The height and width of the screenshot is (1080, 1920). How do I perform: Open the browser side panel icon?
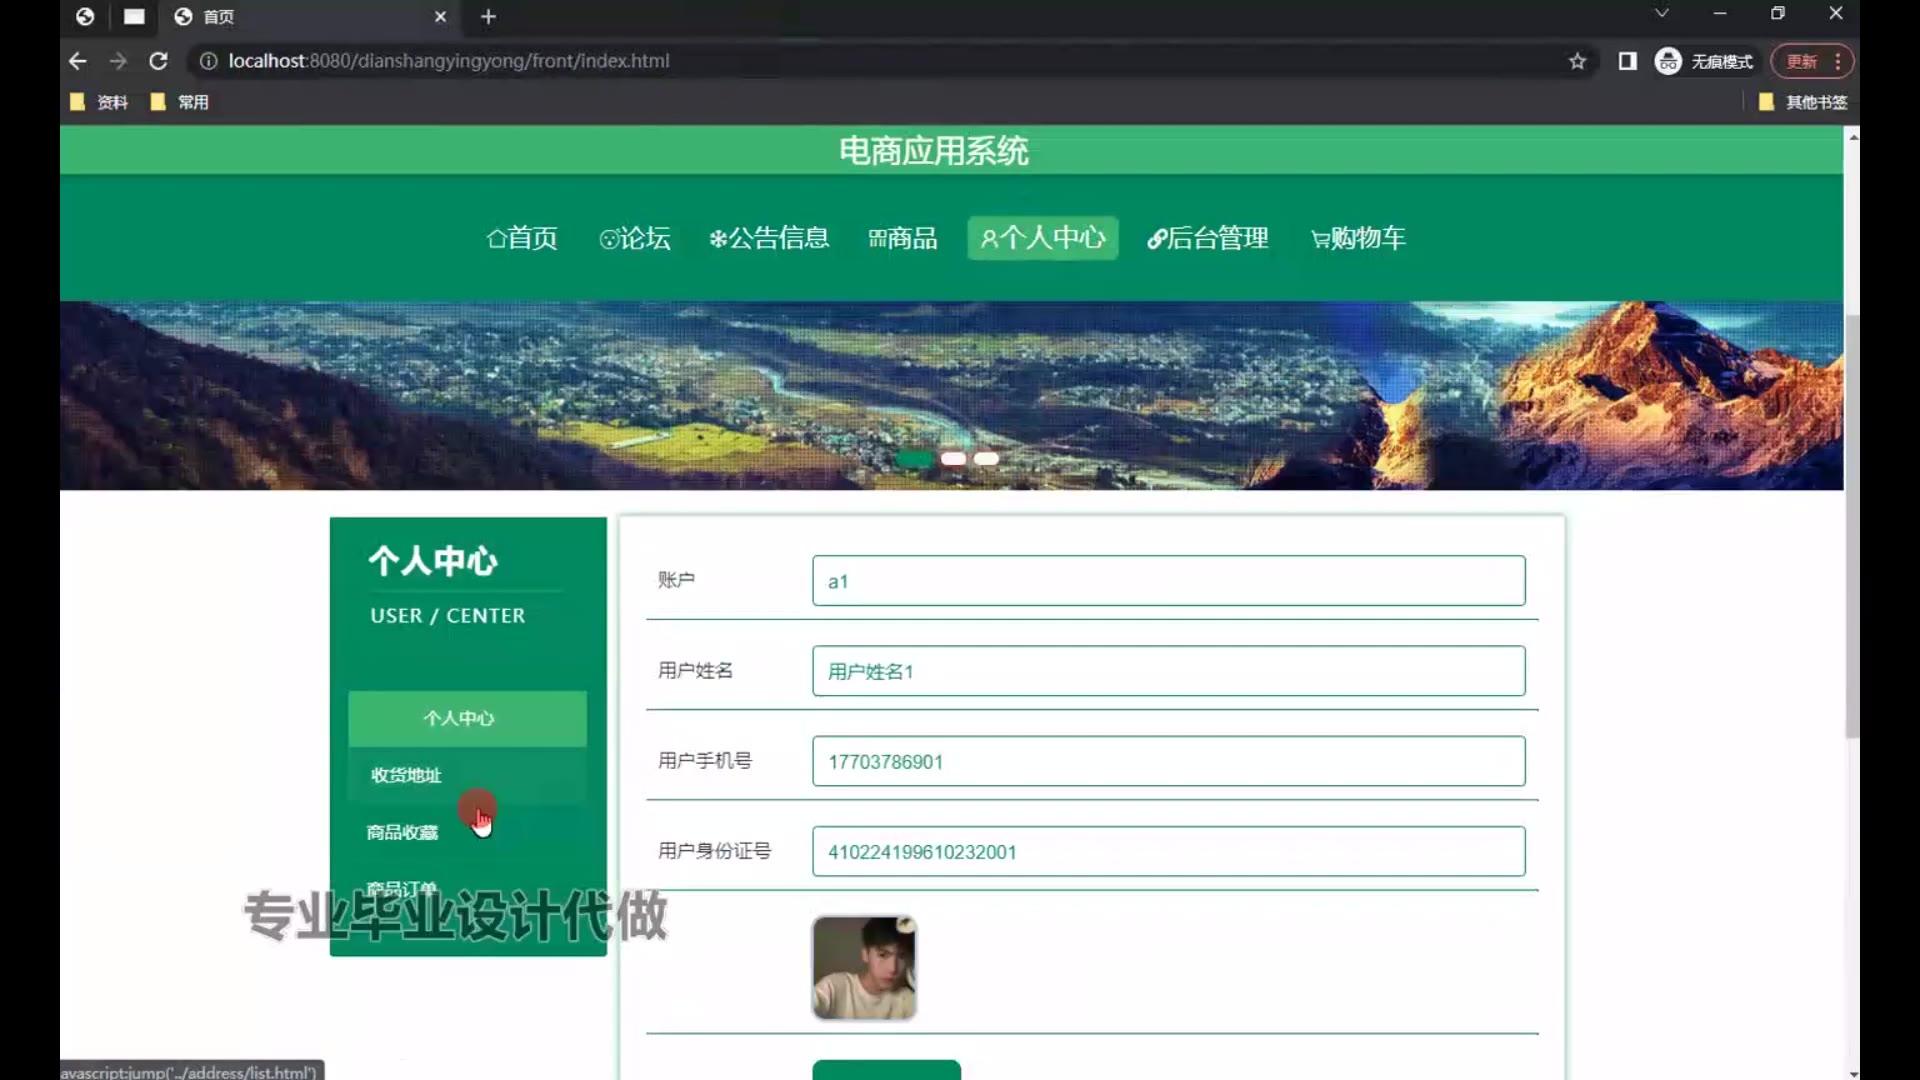[1627, 61]
